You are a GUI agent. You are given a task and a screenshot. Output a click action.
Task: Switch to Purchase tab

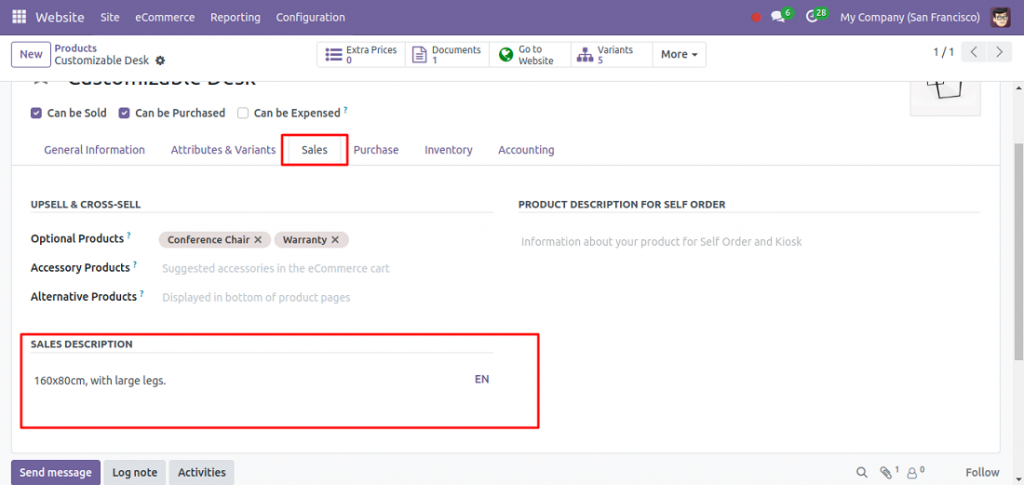click(376, 150)
